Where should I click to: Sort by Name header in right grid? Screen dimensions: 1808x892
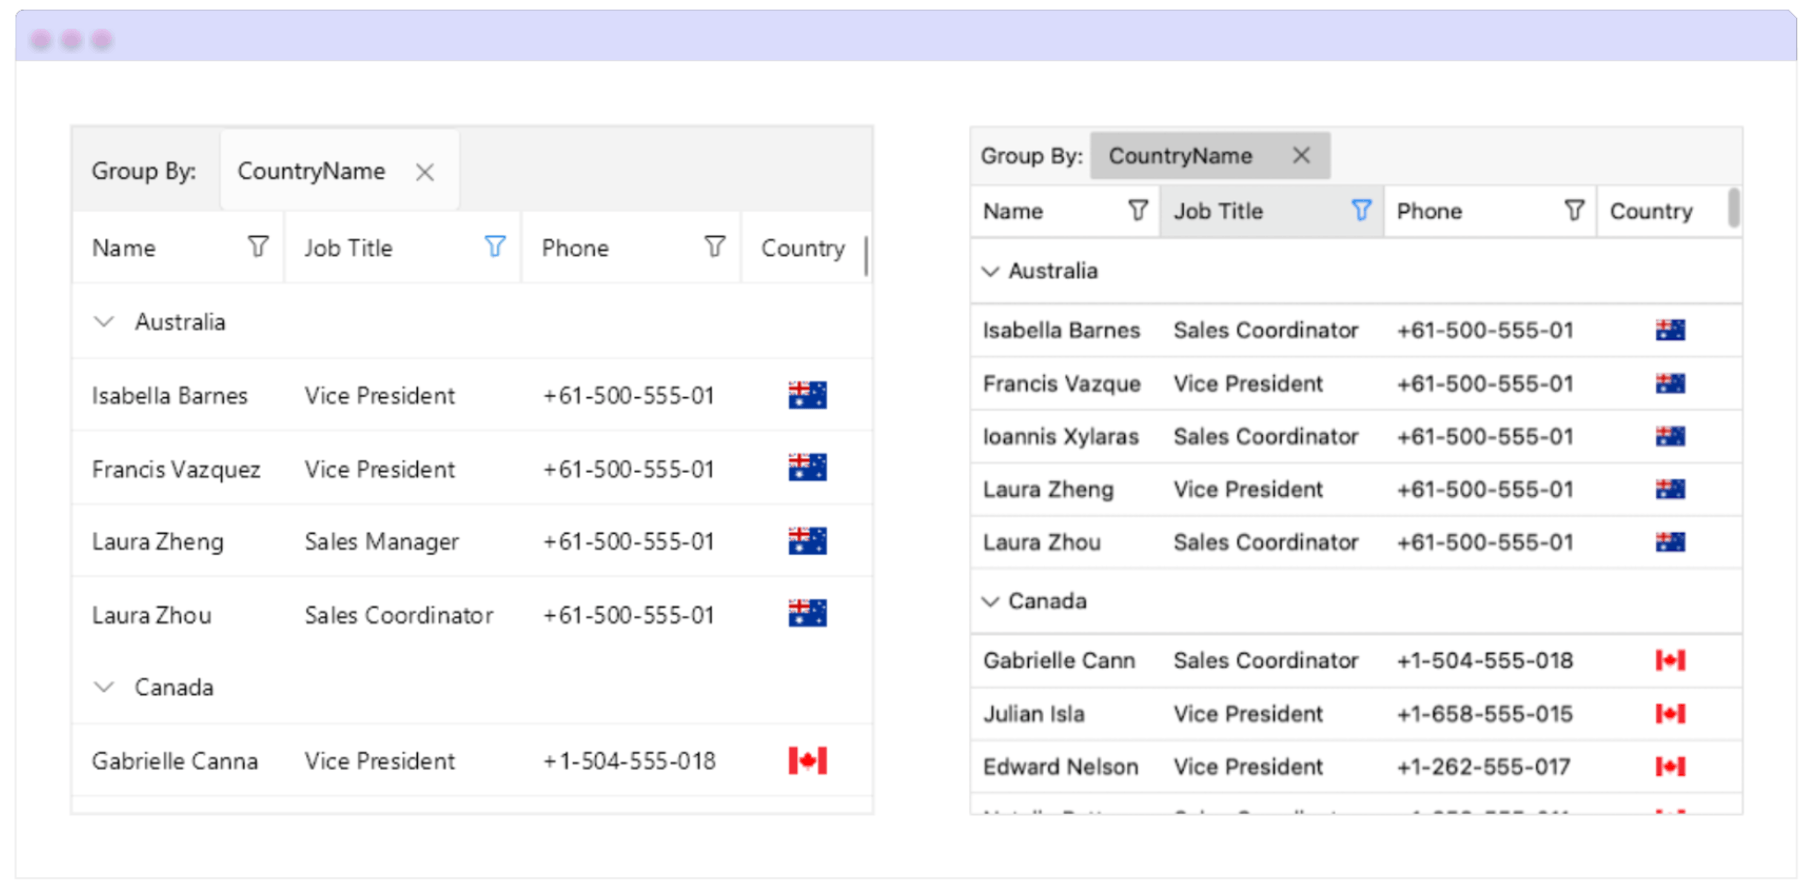1013,211
